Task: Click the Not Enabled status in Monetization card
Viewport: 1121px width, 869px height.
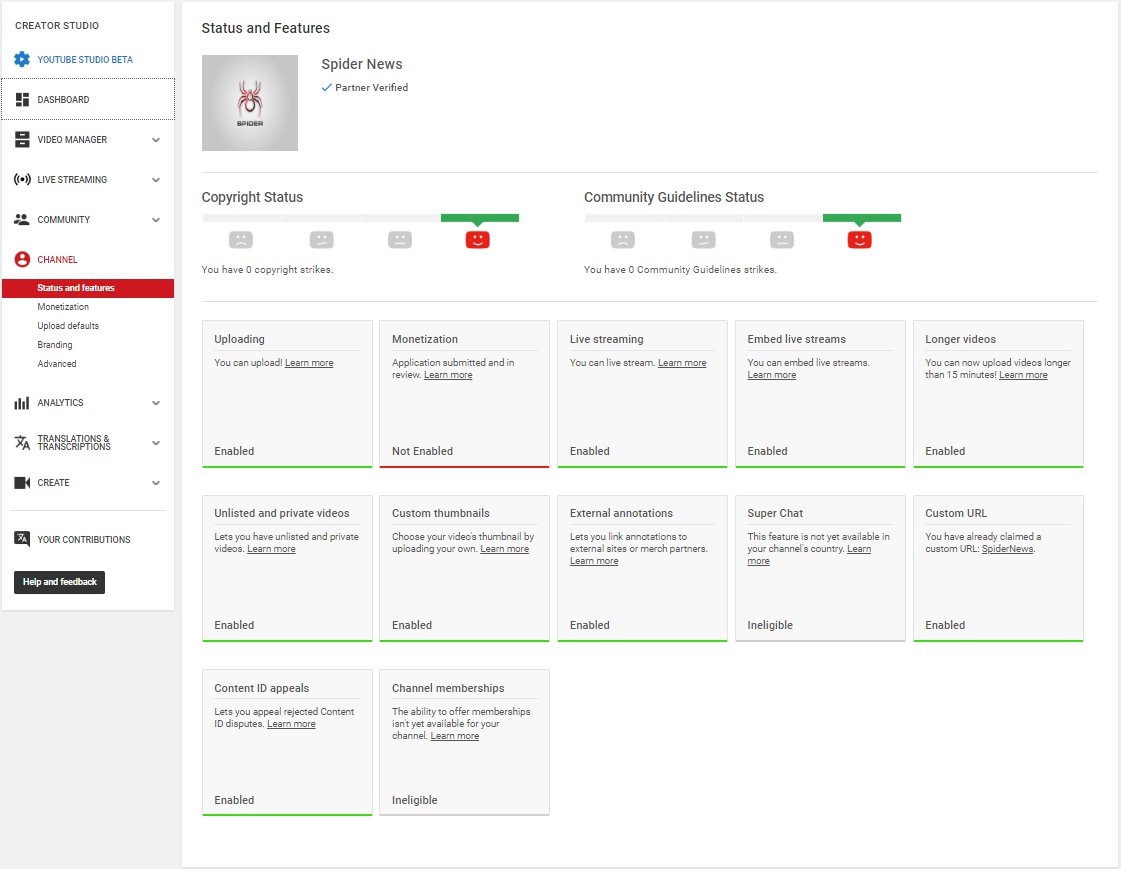Action: pos(423,451)
